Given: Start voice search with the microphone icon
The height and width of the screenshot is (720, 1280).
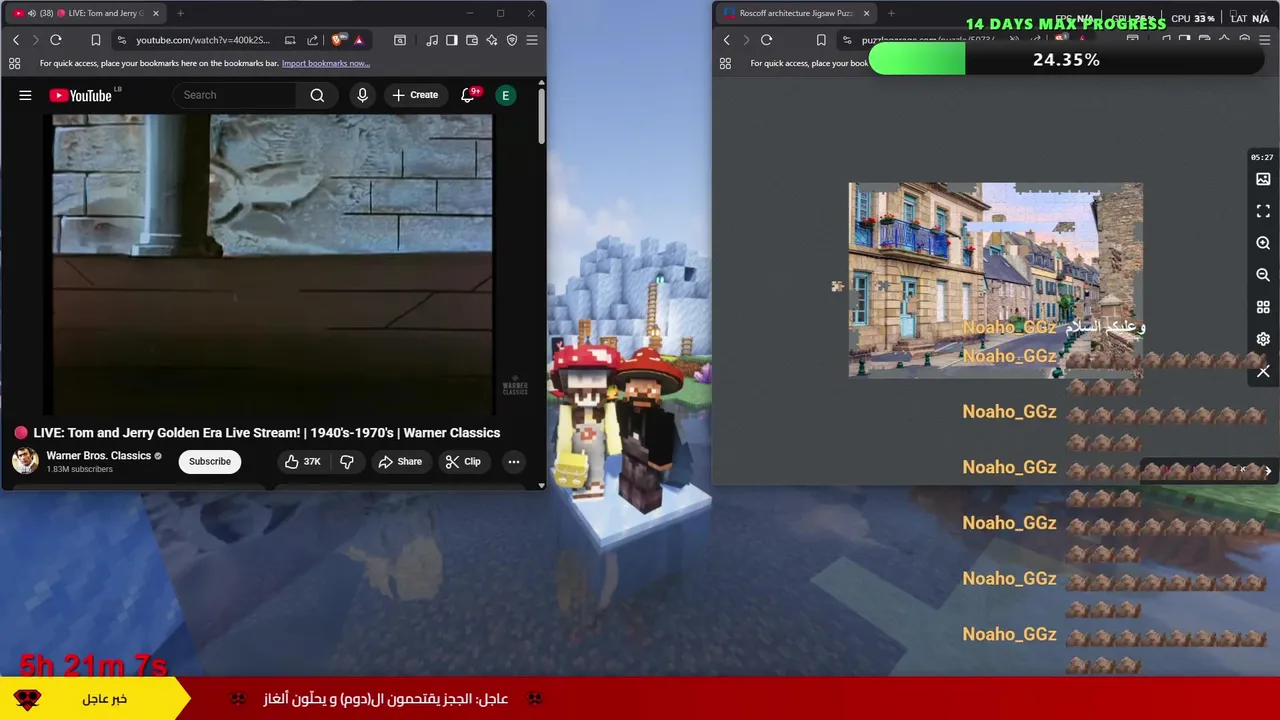Looking at the screenshot, I should [362, 95].
